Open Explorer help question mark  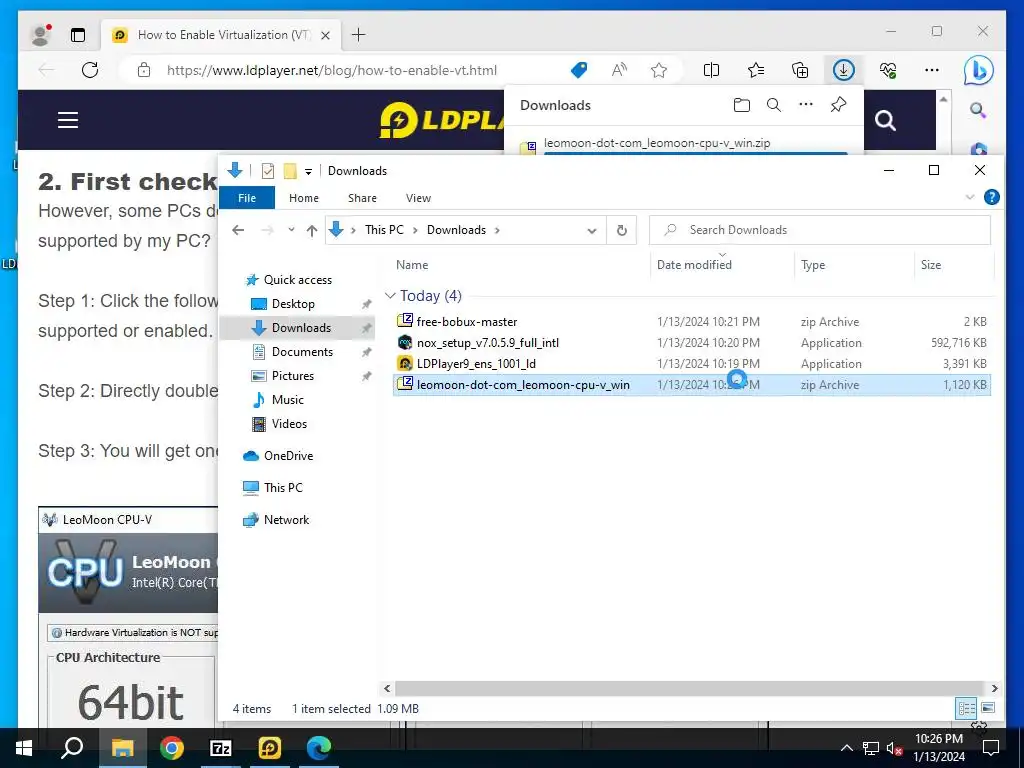991,197
